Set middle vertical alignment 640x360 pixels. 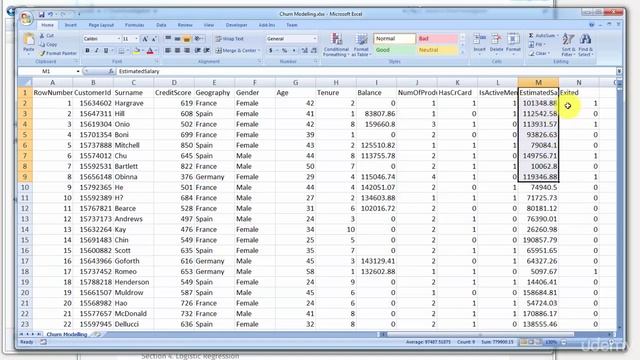tap(177, 38)
